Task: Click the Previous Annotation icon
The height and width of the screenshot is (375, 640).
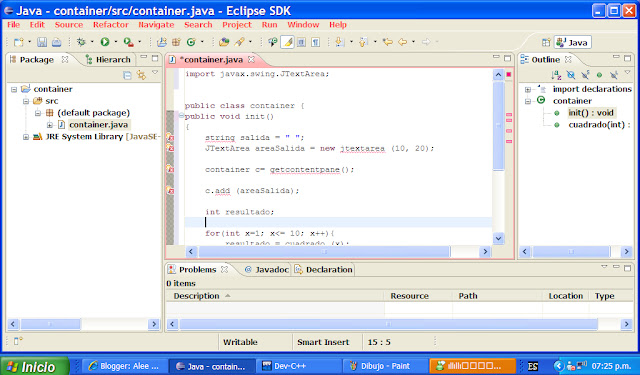Action: click(363, 42)
